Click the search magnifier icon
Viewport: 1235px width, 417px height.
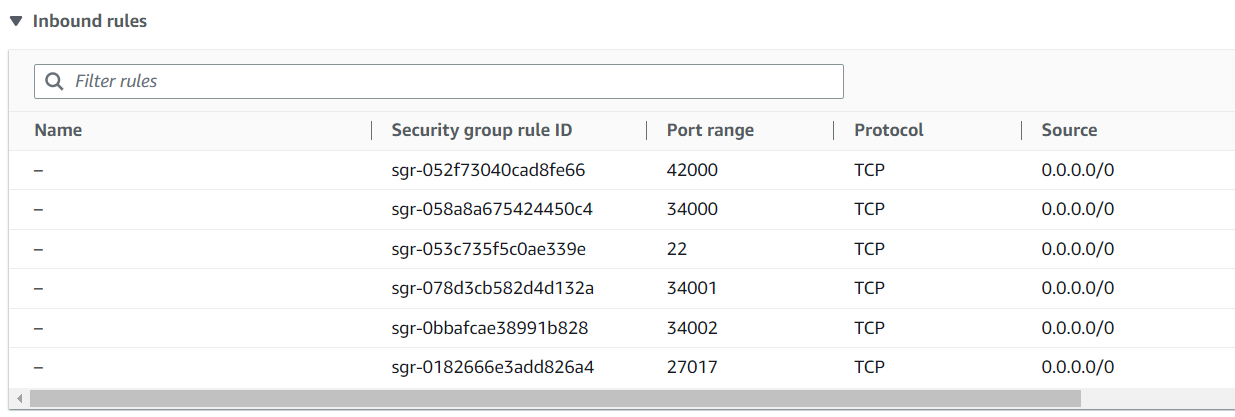(54, 81)
